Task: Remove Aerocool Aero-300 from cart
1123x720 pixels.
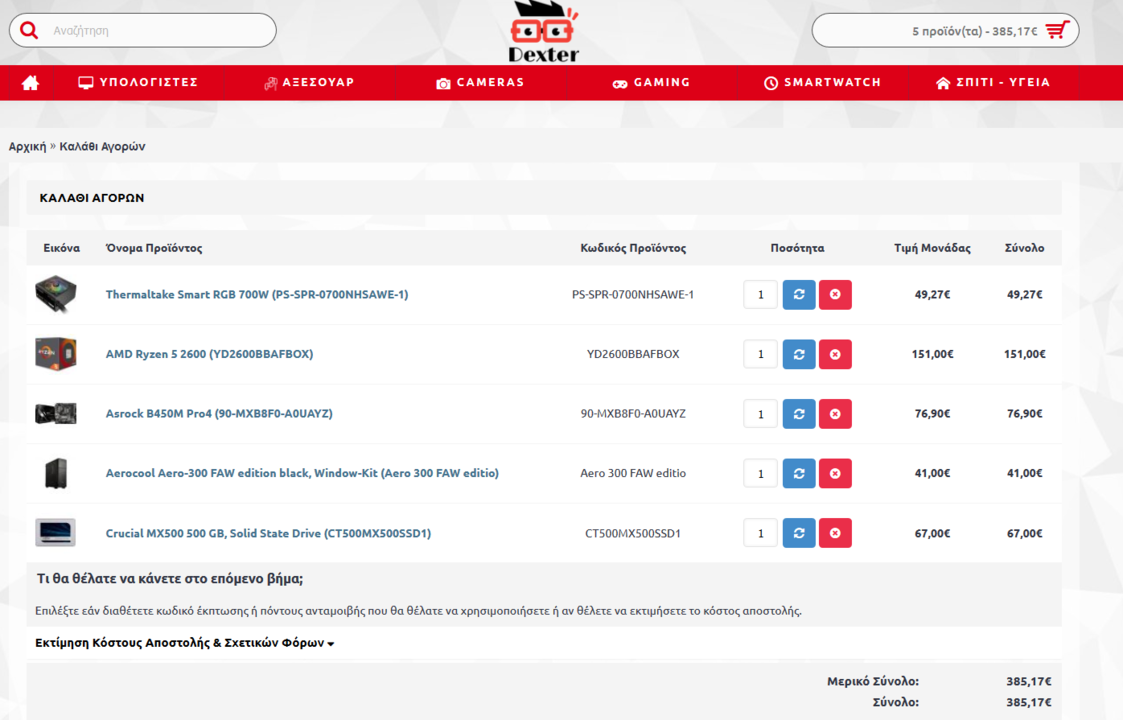Action: pyautogui.click(x=835, y=473)
